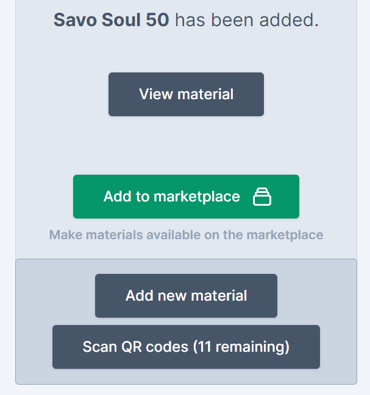Image resolution: width=370 pixels, height=395 pixels.
Task: Click the 'Scan QR codes' text label
Action: coord(135,347)
